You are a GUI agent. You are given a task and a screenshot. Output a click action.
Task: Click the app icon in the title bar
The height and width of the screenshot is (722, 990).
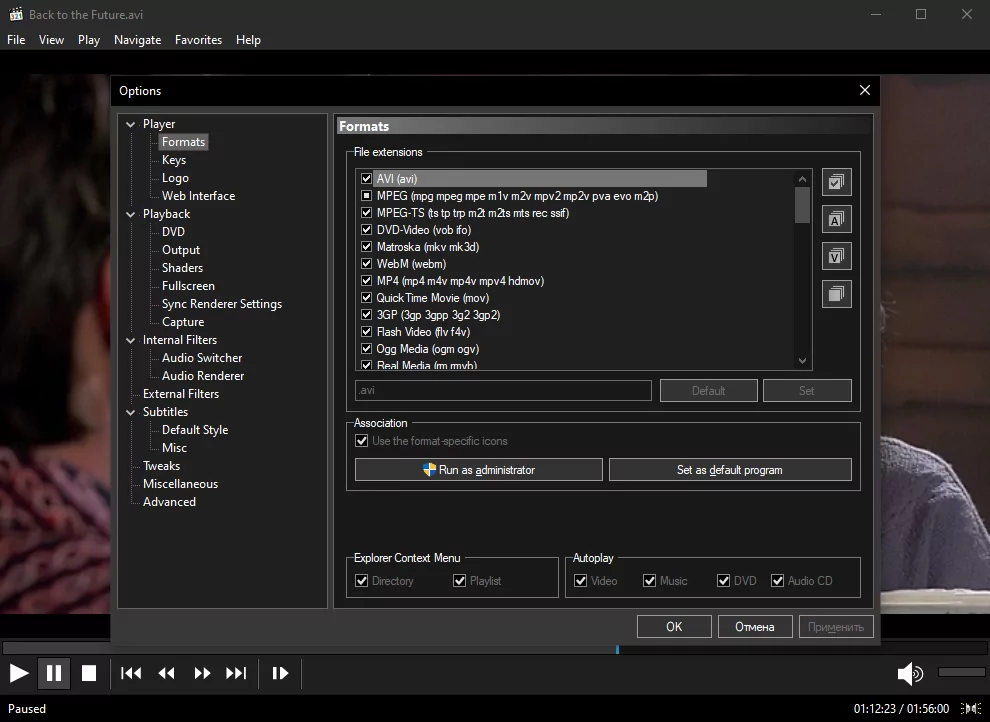pyautogui.click(x=16, y=14)
